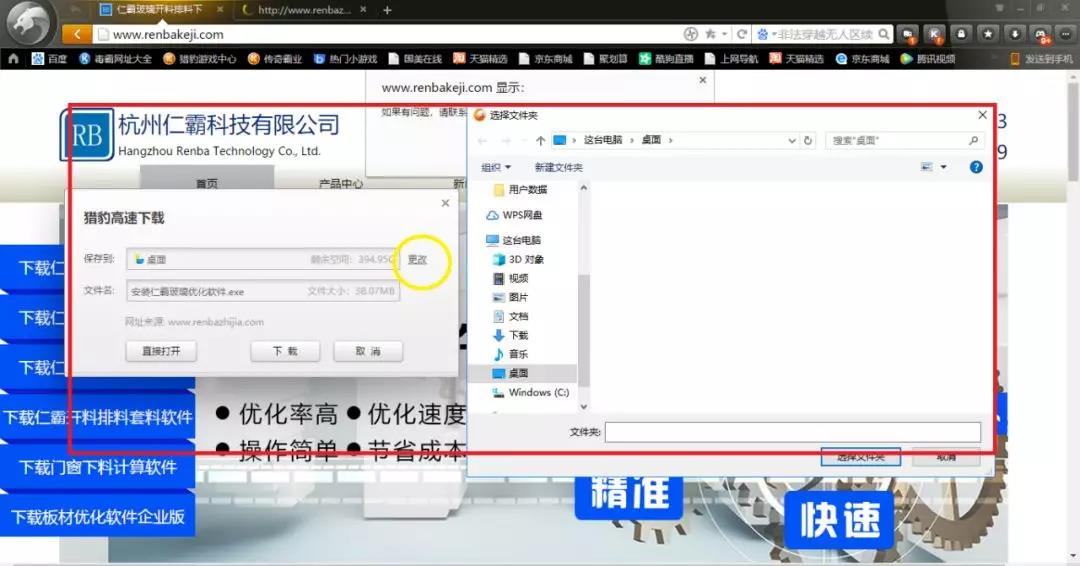Open the 热门小游戏 bookmark
The image size is (1080, 566).
point(345,59)
